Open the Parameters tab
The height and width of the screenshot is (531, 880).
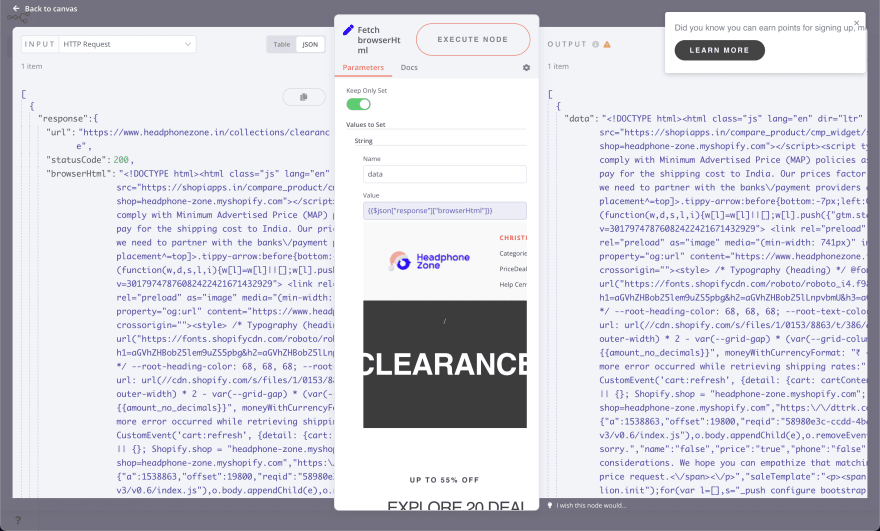363,67
